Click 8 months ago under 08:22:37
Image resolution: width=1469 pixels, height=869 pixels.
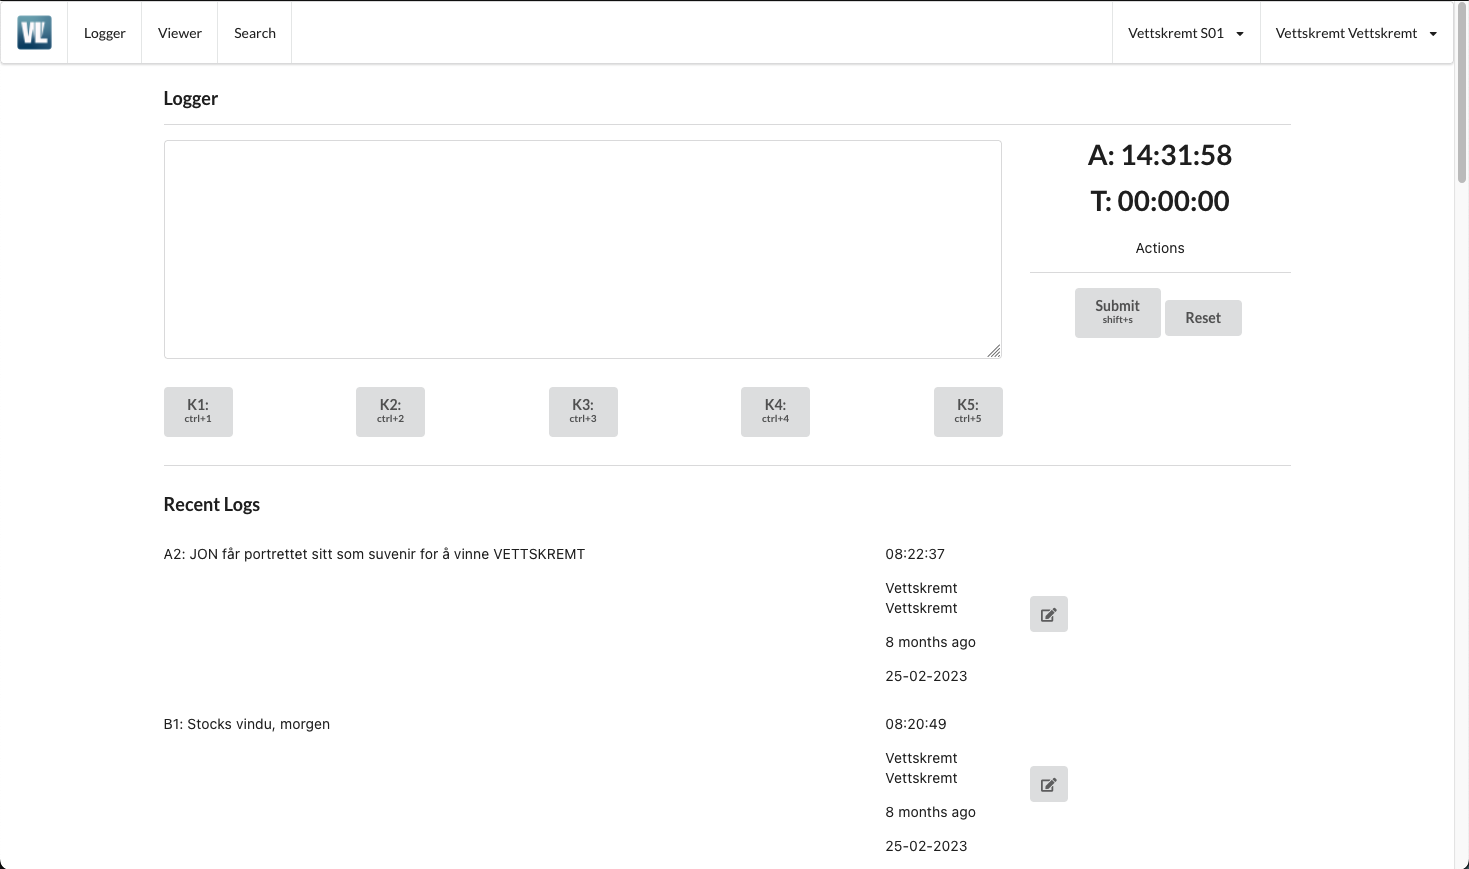pos(930,642)
